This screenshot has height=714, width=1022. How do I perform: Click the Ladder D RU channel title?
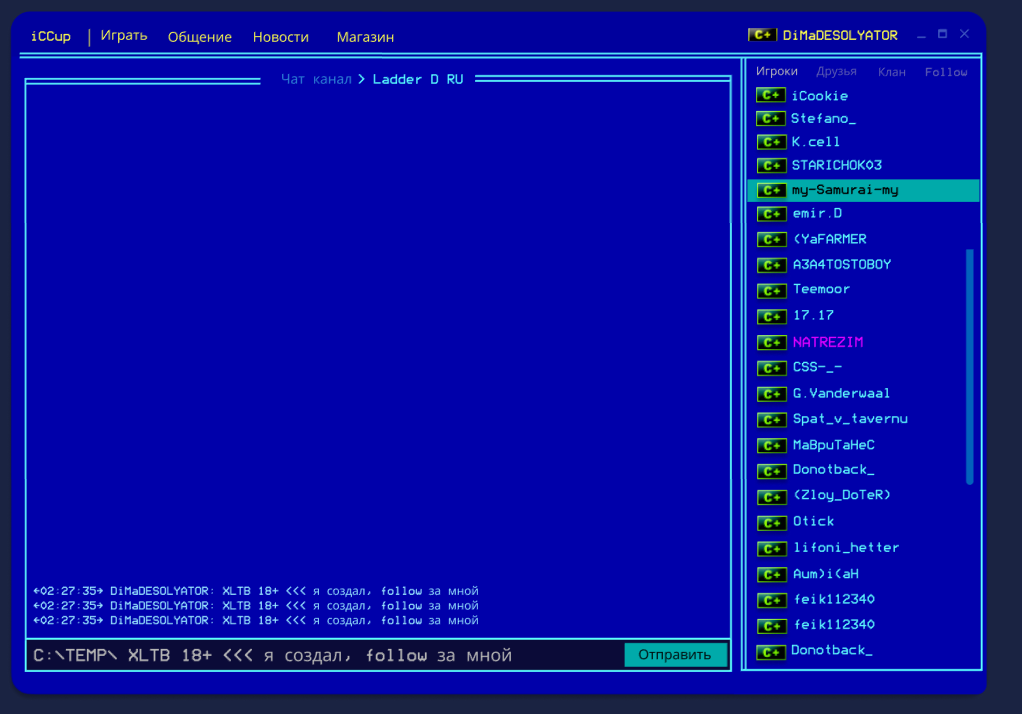click(418, 80)
